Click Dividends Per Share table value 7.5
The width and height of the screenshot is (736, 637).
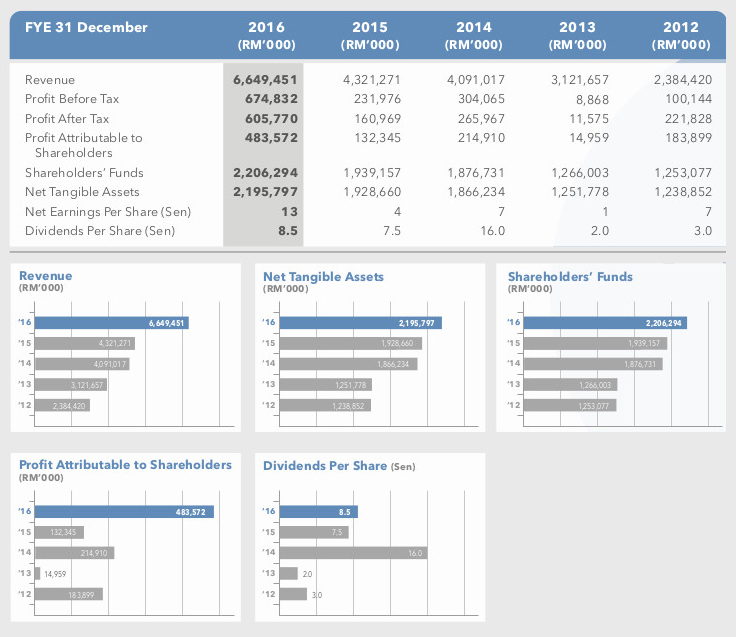(x=392, y=231)
